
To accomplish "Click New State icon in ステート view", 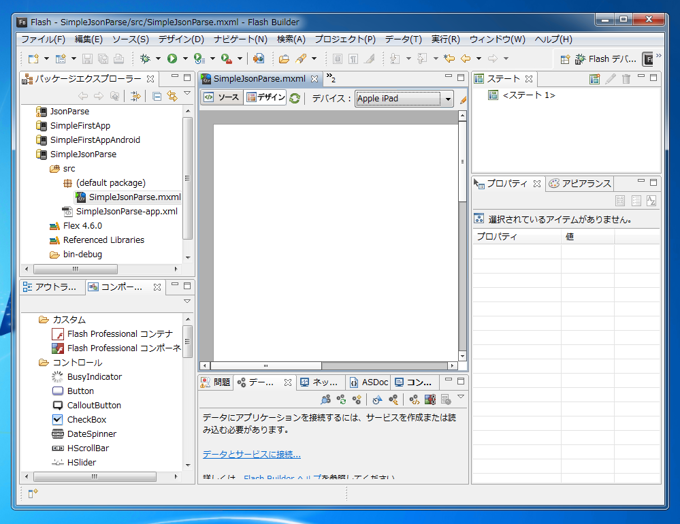I will [x=595, y=79].
